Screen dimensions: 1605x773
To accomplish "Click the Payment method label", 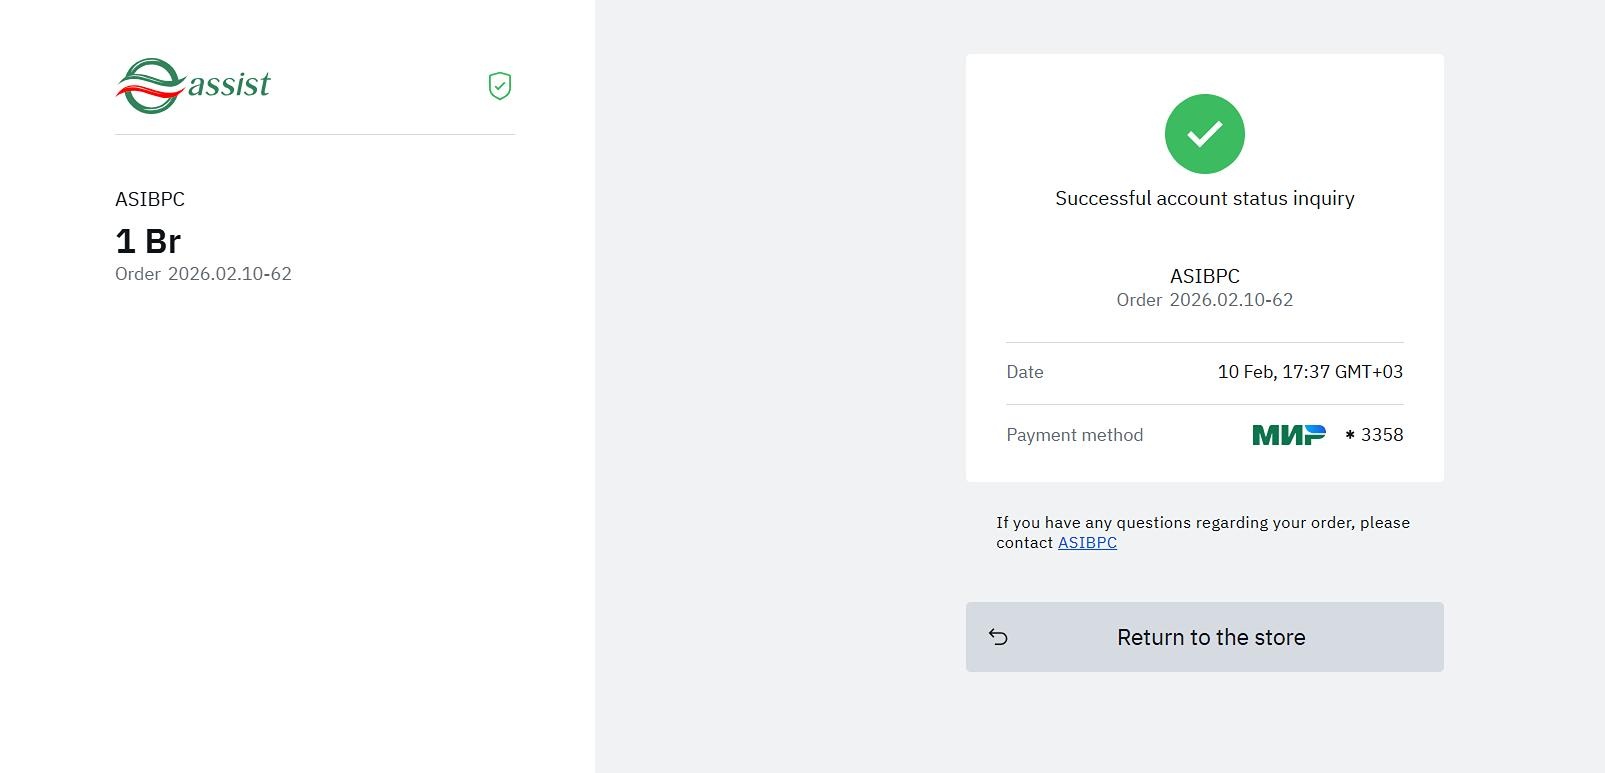I will 1074,435.
